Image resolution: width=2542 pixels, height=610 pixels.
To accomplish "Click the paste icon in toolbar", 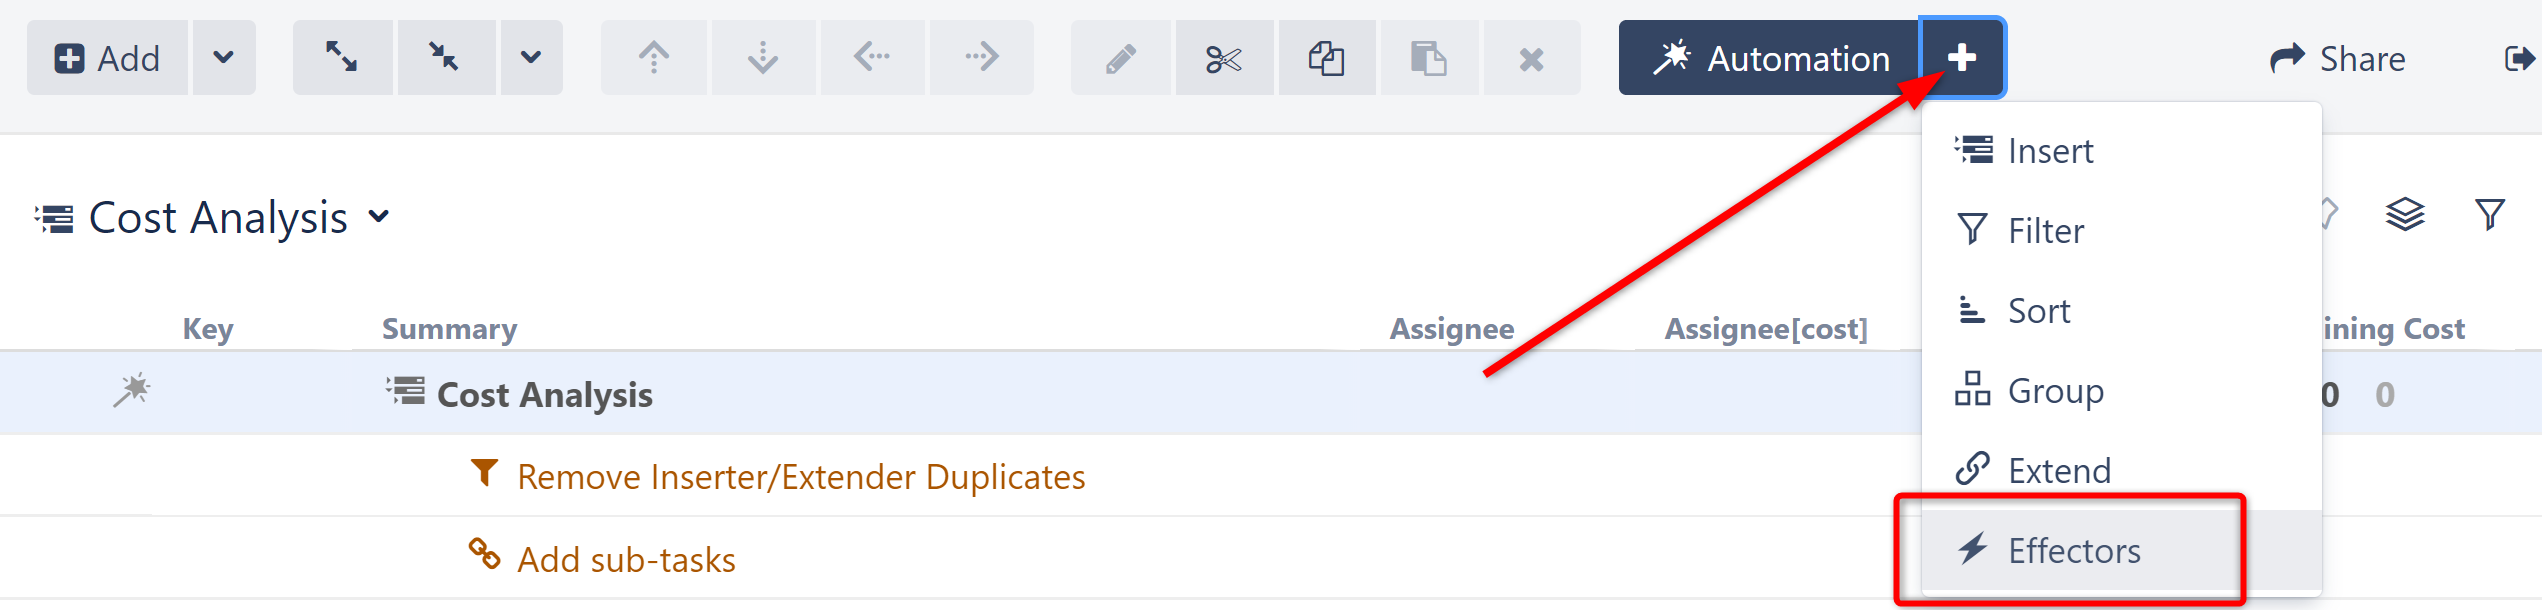I will point(1429,58).
